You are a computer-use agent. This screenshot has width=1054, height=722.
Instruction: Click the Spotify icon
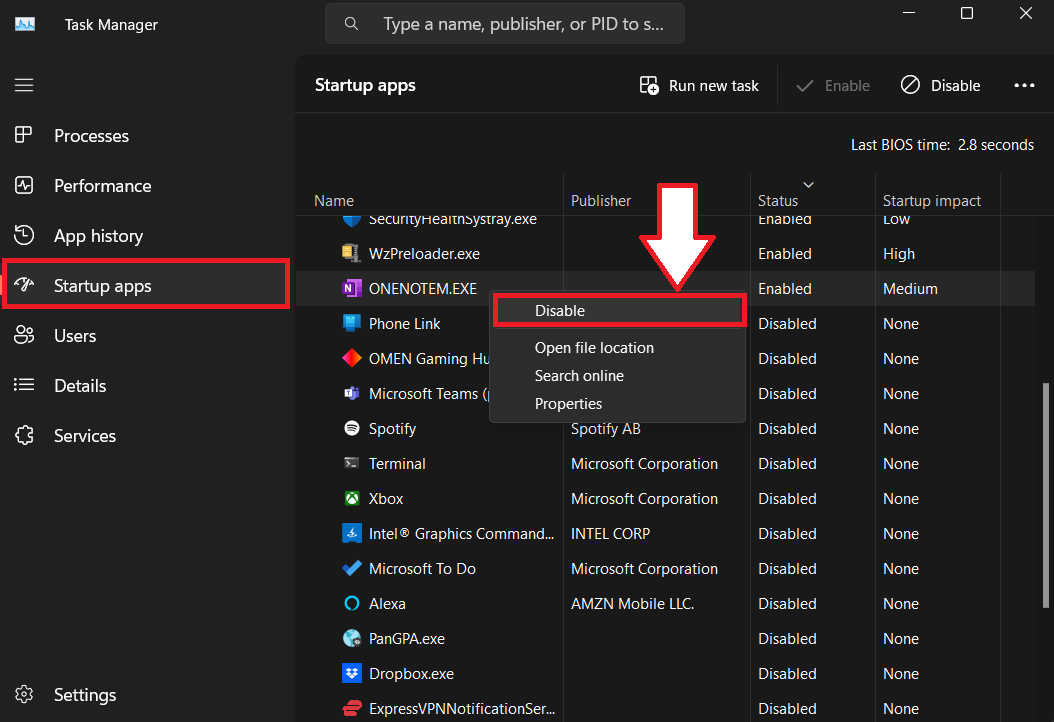[352, 428]
